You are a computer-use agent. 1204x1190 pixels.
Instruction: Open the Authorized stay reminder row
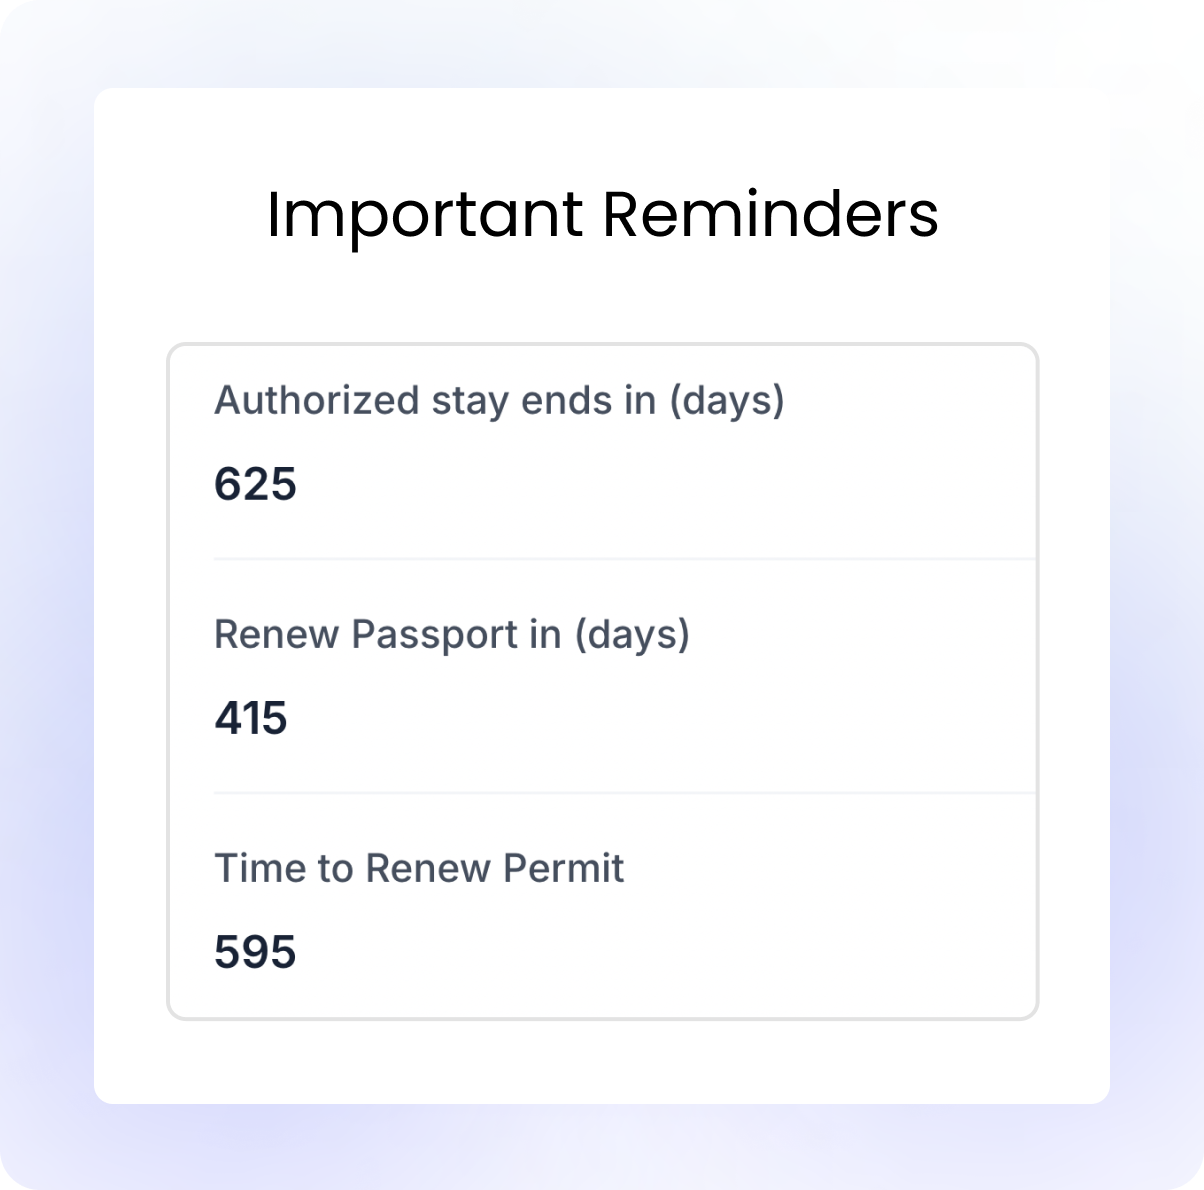point(603,452)
